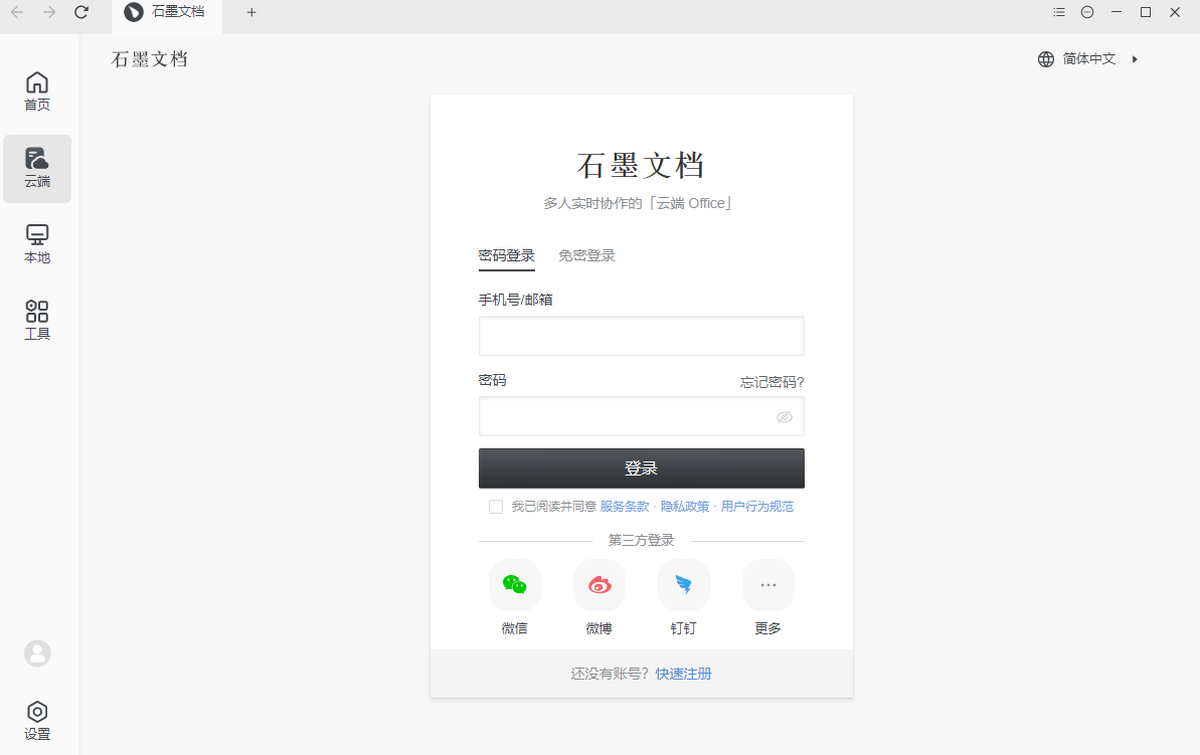Focus the 手机号/邮箱 input field
The height and width of the screenshot is (755, 1200).
point(642,336)
